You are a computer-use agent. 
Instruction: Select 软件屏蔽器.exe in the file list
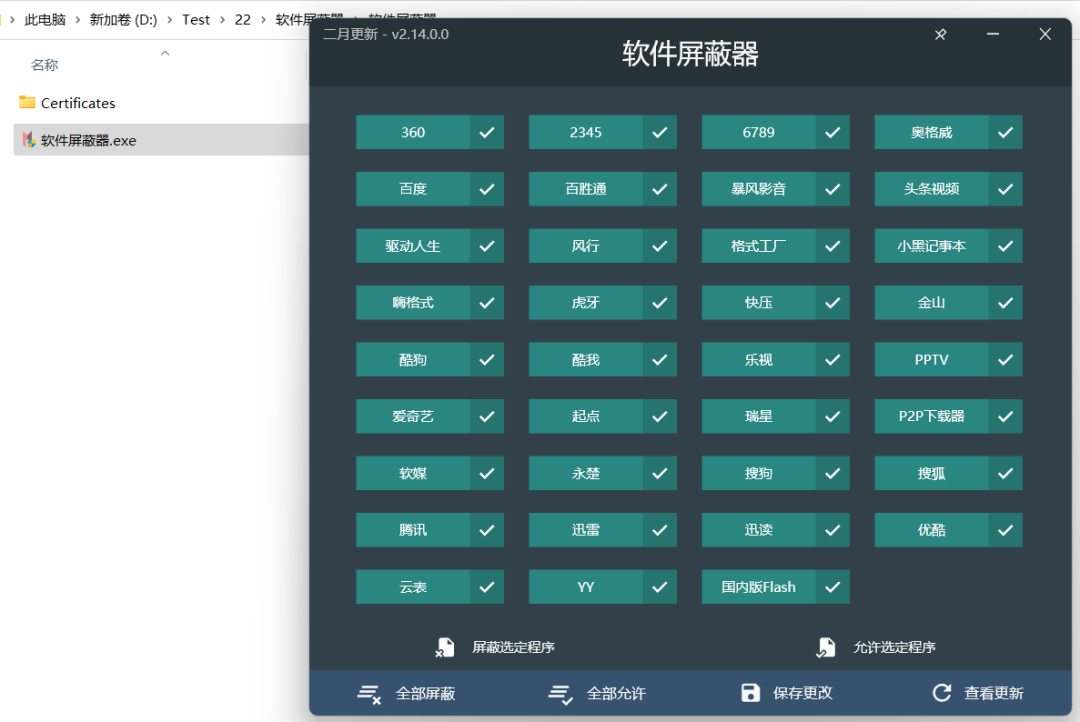tap(90, 140)
